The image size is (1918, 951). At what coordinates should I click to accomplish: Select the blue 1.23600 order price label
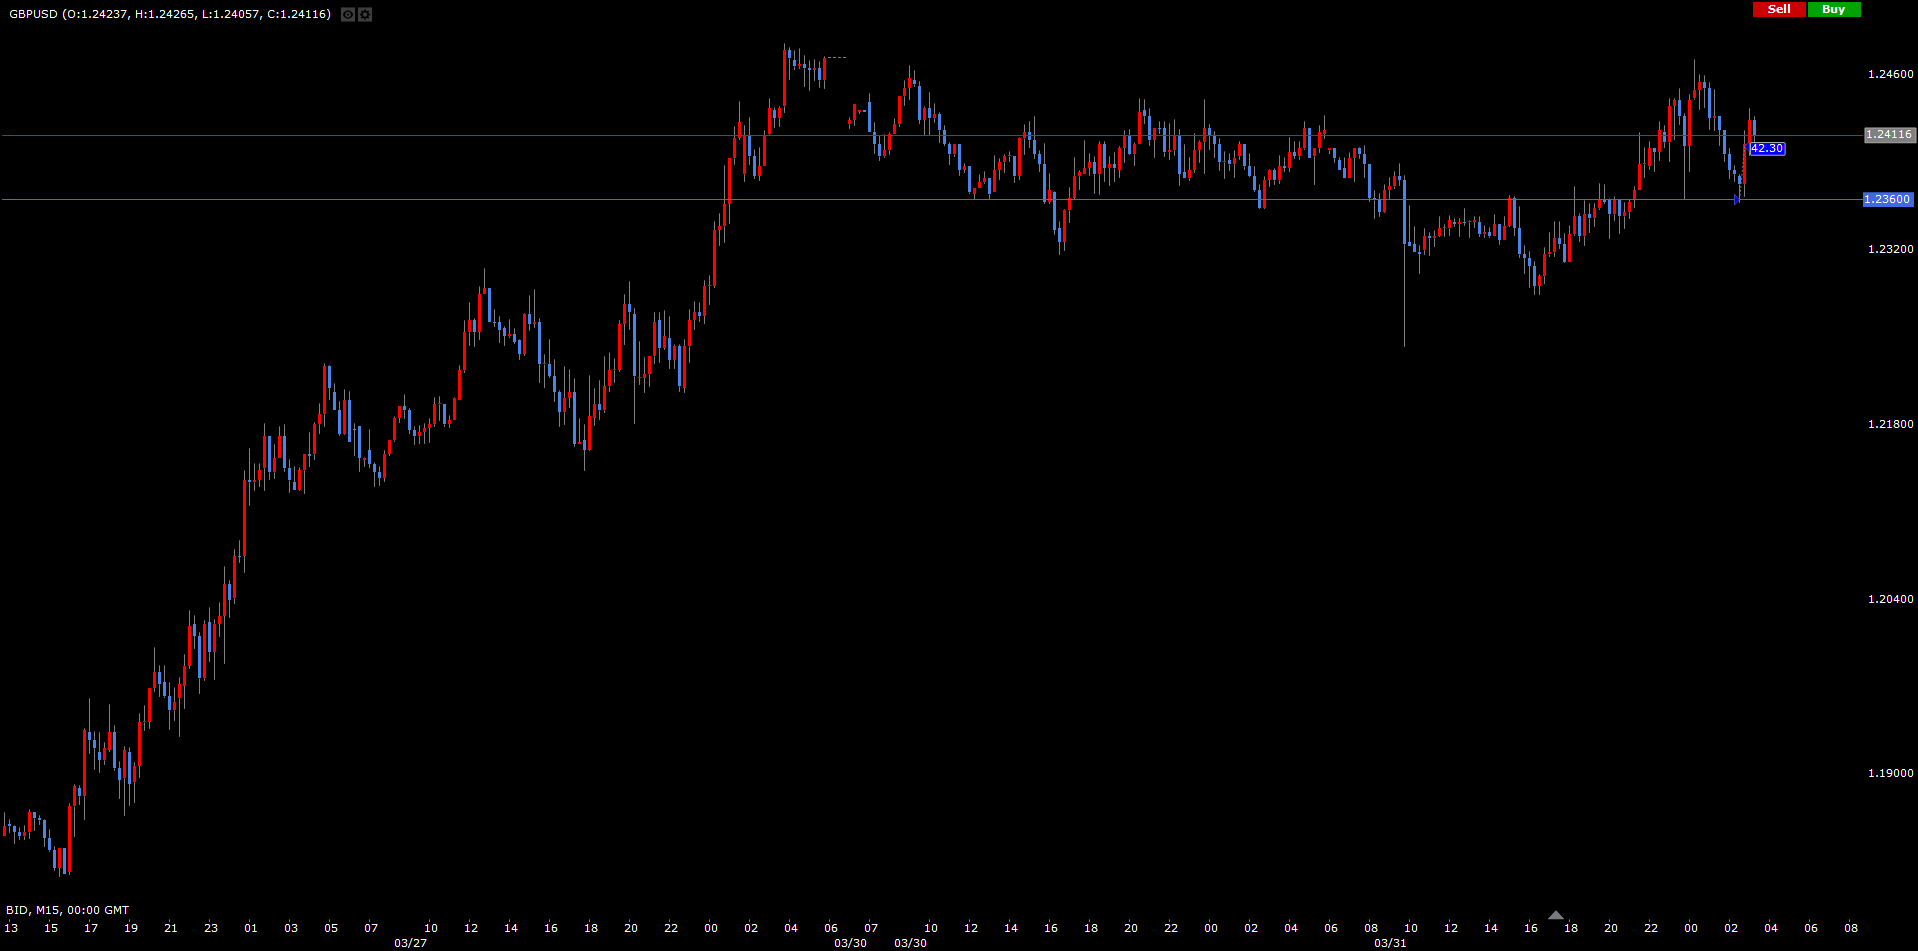[x=1887, y=199]
